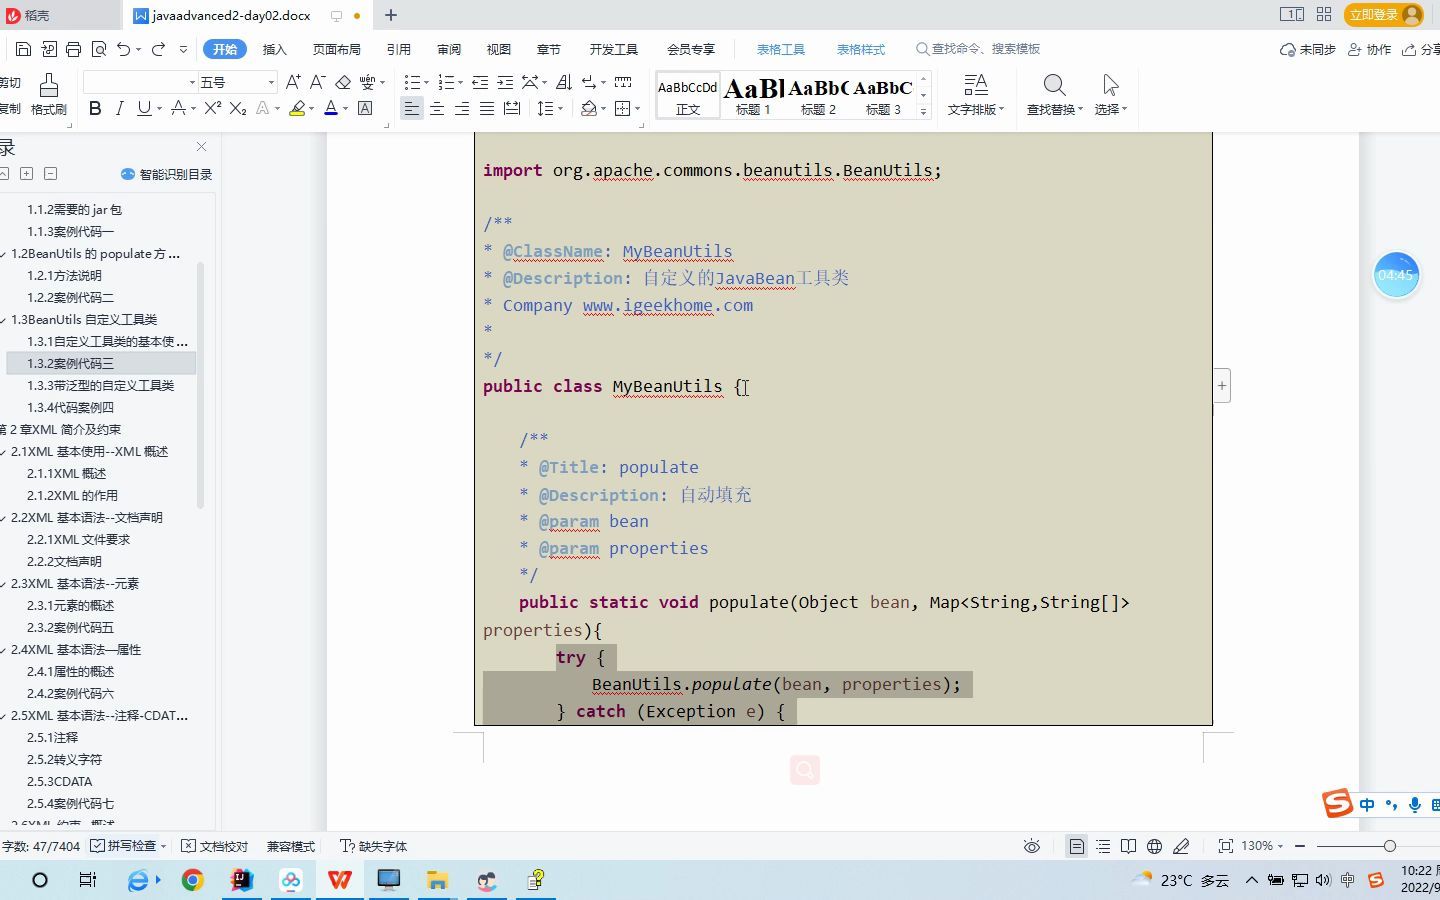This screenshot has height=900, width=1440.
Task: Open Print Preview icon
Action: [98, 49]
